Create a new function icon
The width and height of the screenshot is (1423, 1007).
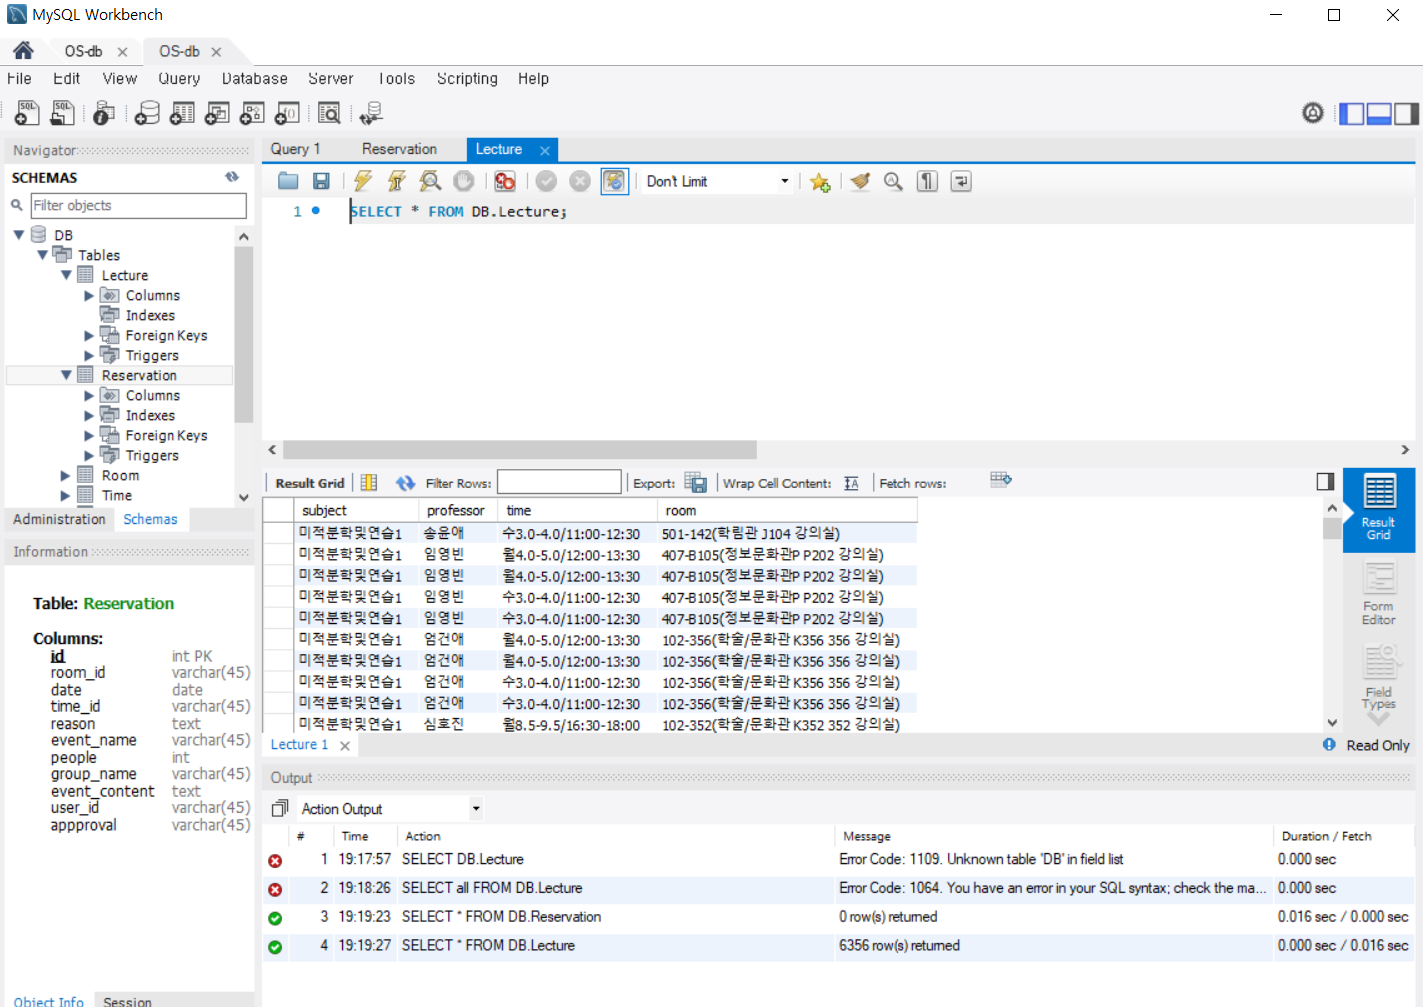point(287,113)
